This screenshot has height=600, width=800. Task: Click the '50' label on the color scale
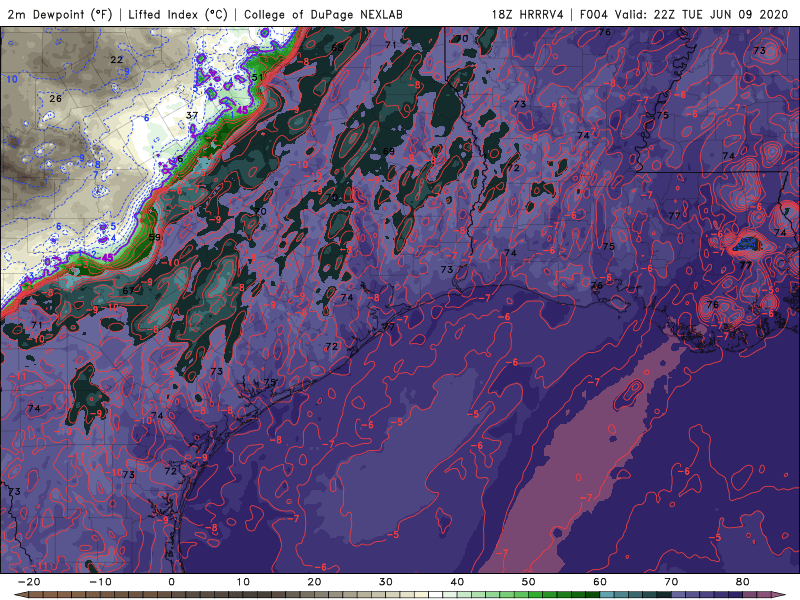point(529,582)
